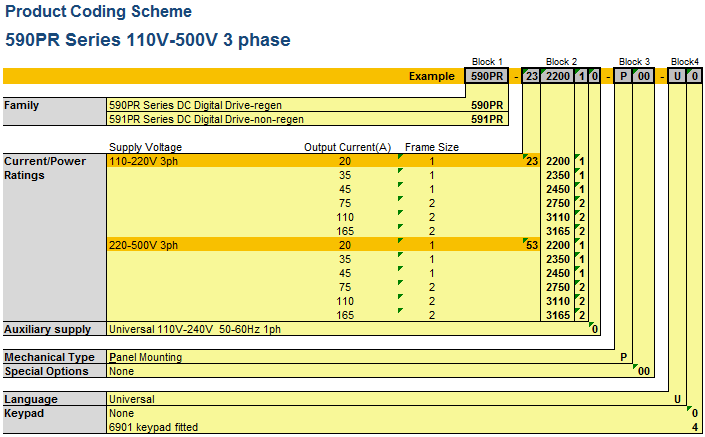Select code 2200 in the 110-220V 3ph row
The image size is (705, 437).
558,161
